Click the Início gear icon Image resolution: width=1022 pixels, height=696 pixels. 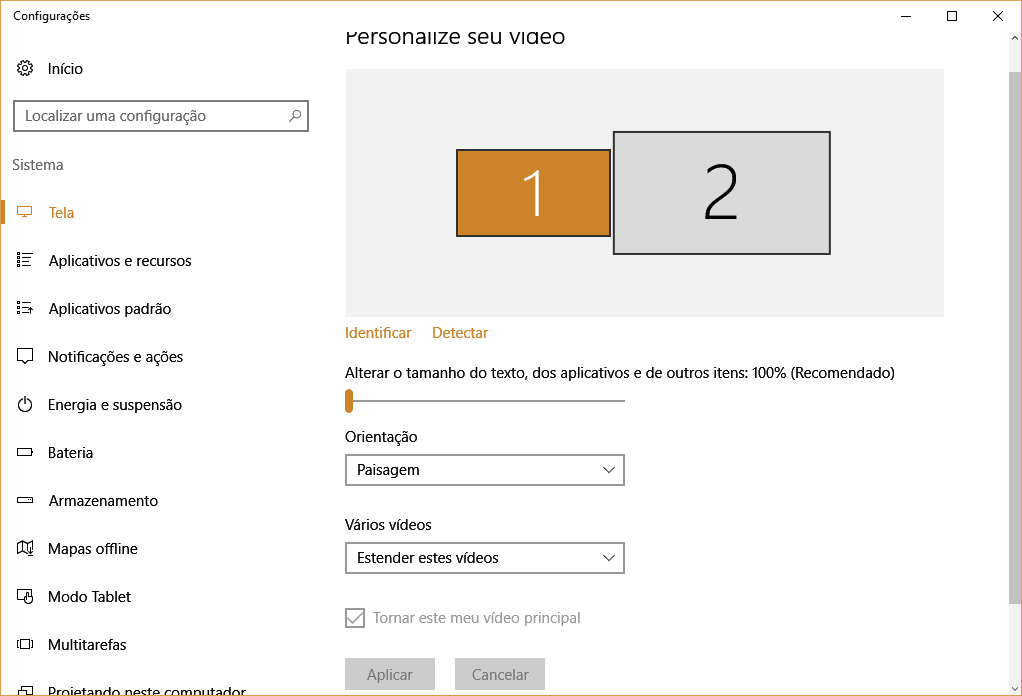(25, 68)
